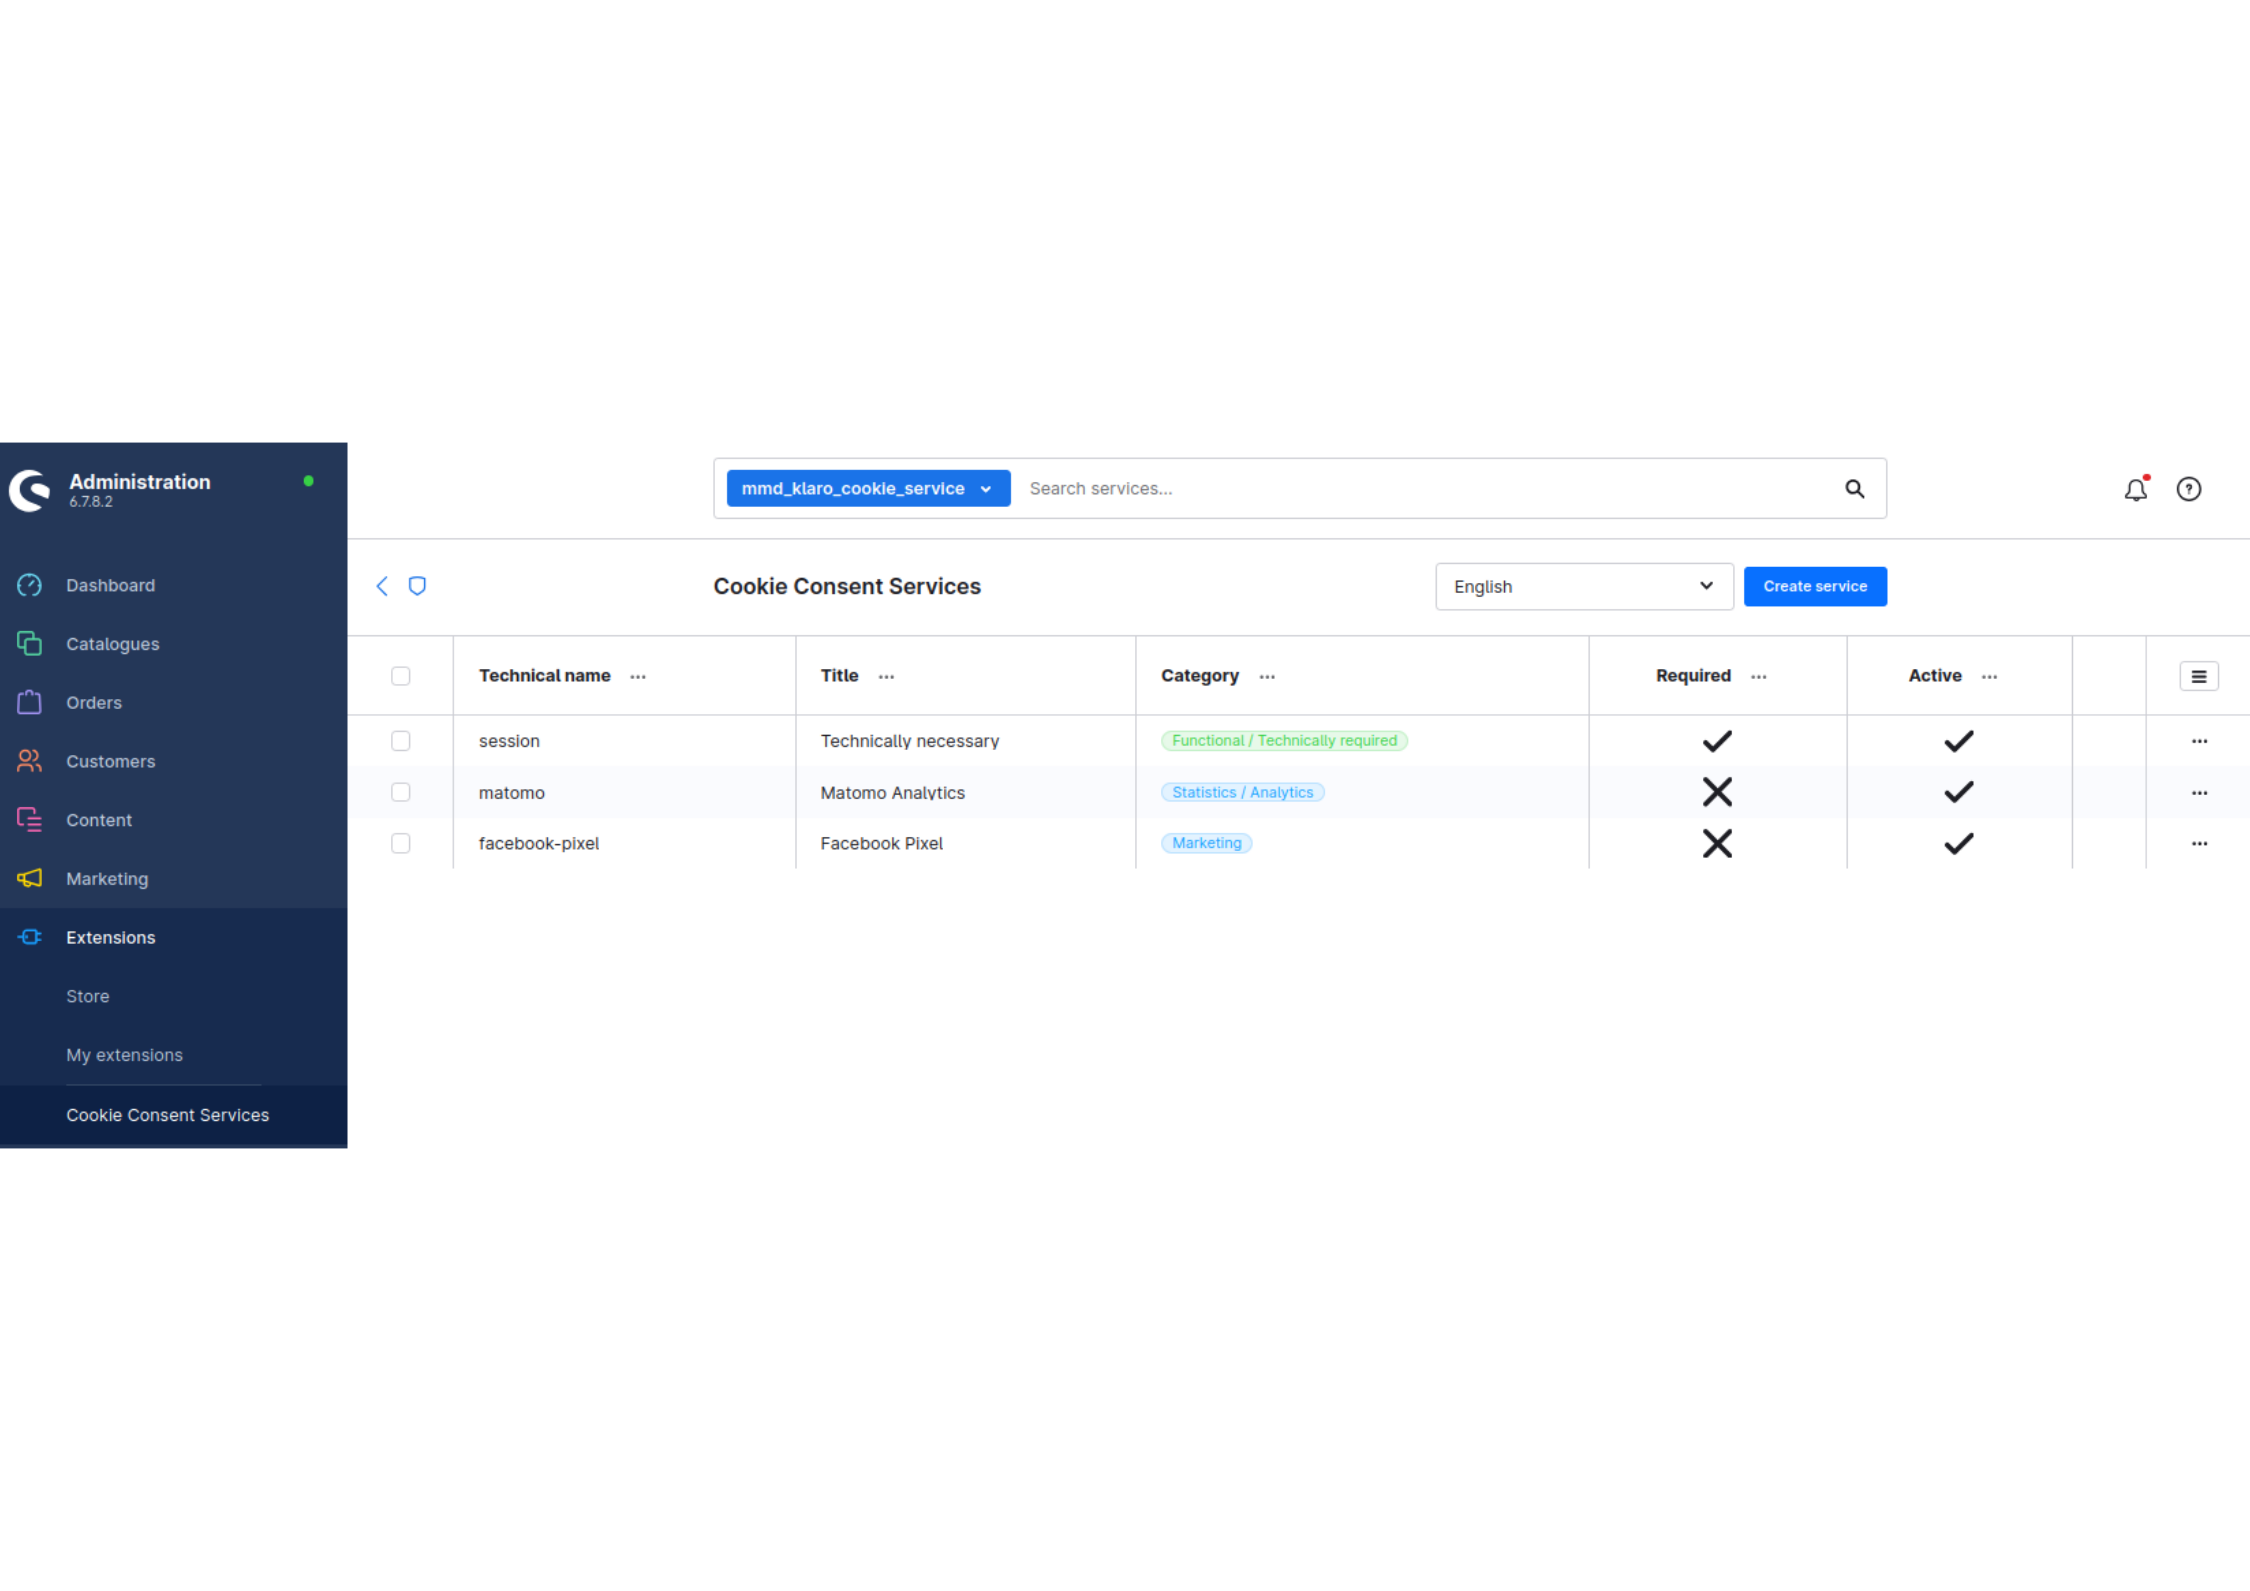
Task: Open Title column options
Action: pos(886,677)
